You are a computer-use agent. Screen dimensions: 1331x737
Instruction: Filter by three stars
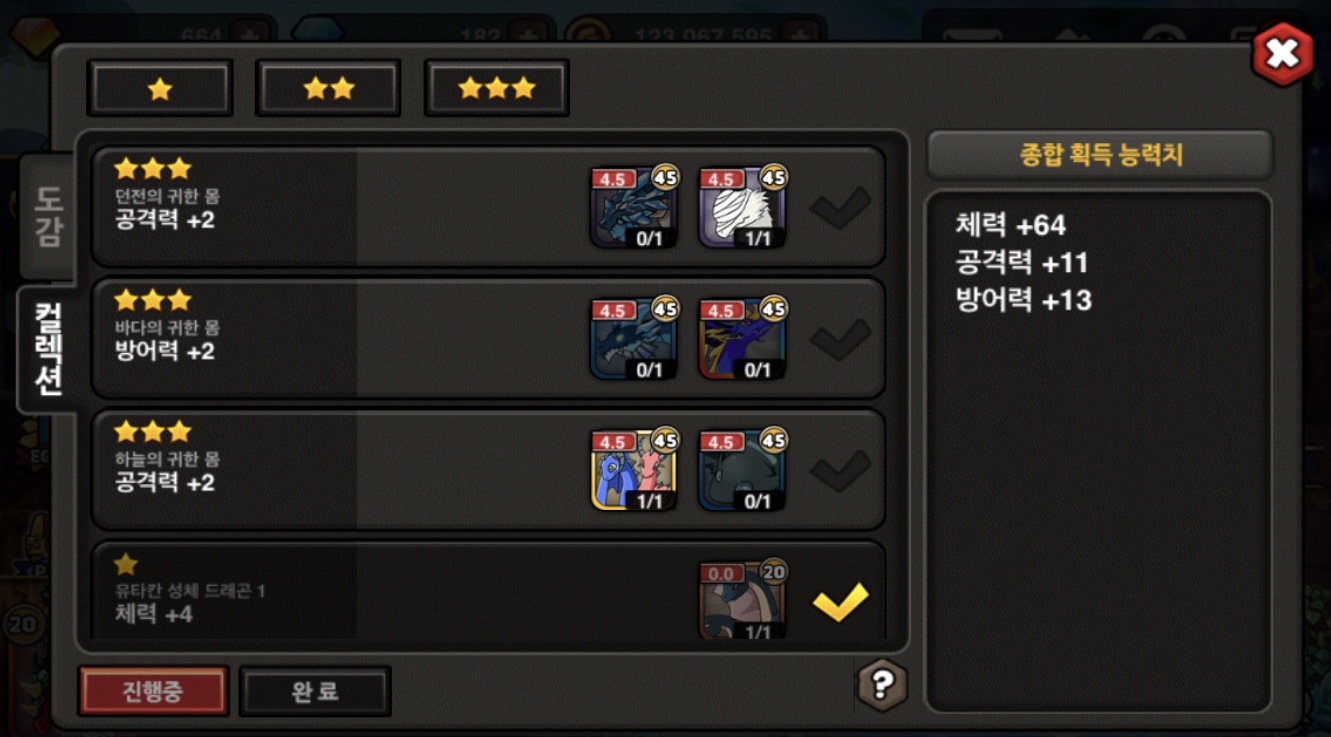[x=497, y=89]
